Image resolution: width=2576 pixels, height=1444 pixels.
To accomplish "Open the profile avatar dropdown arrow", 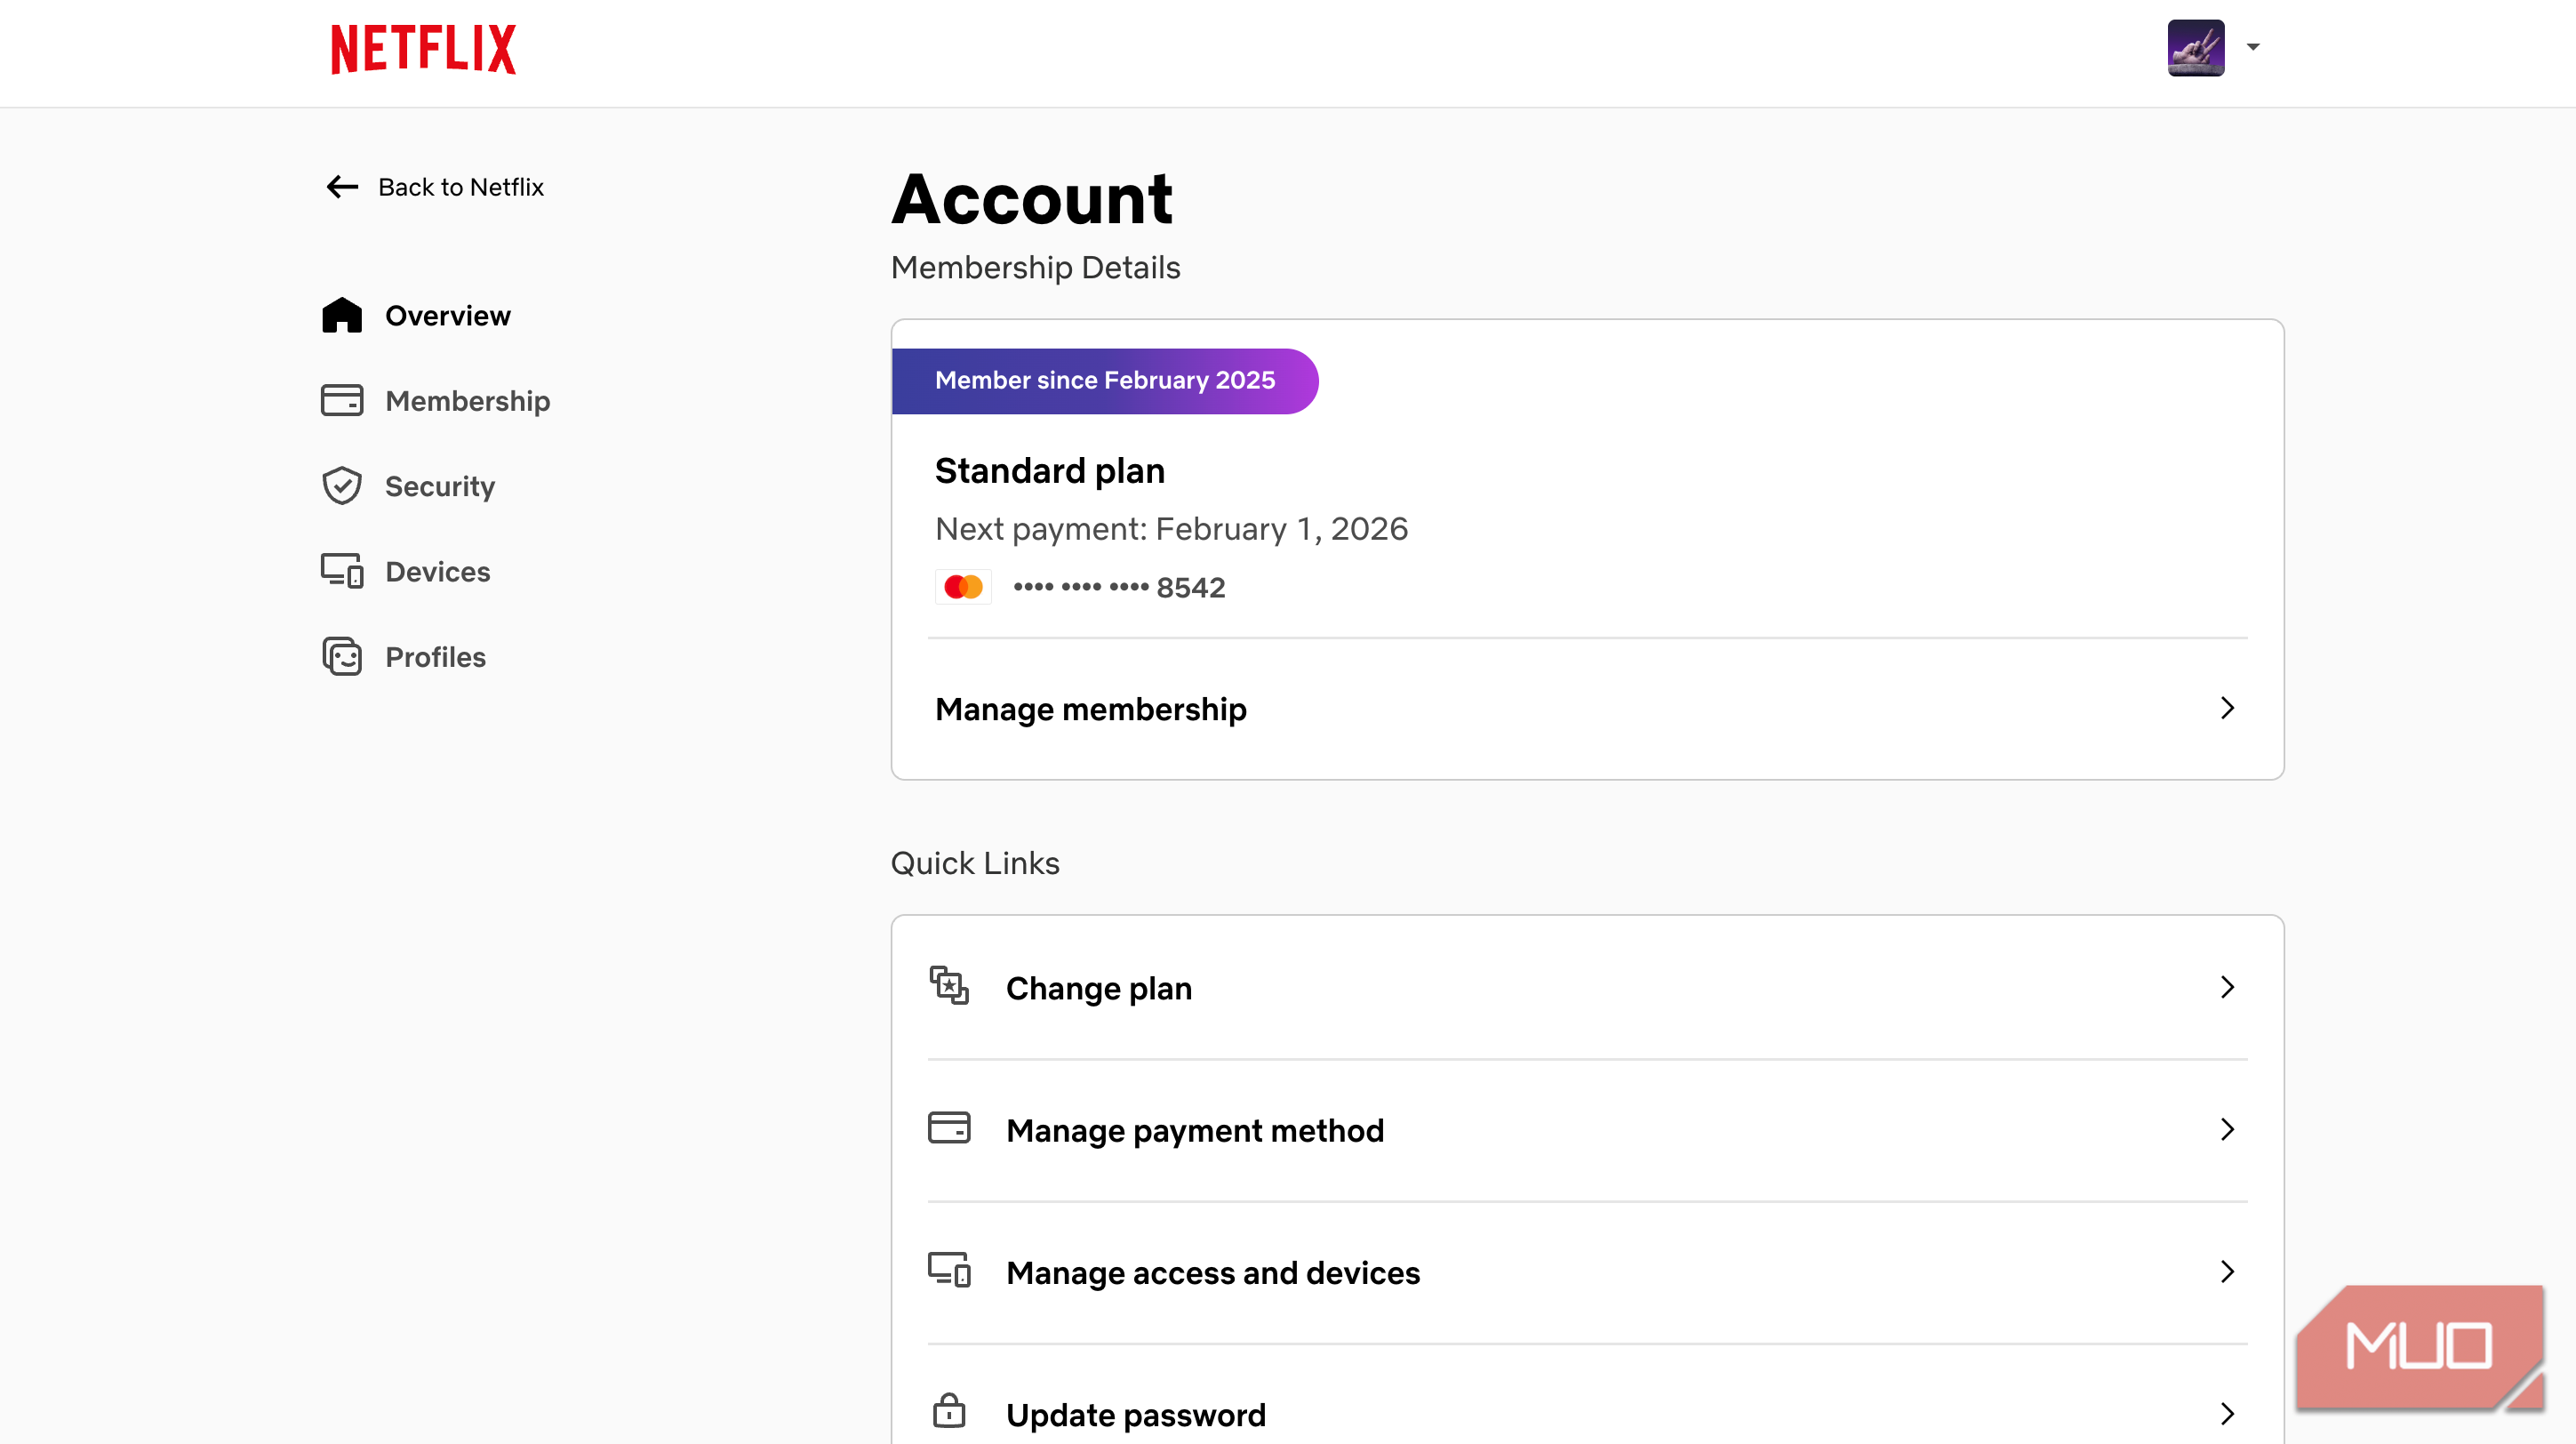I will [2253, 47].
